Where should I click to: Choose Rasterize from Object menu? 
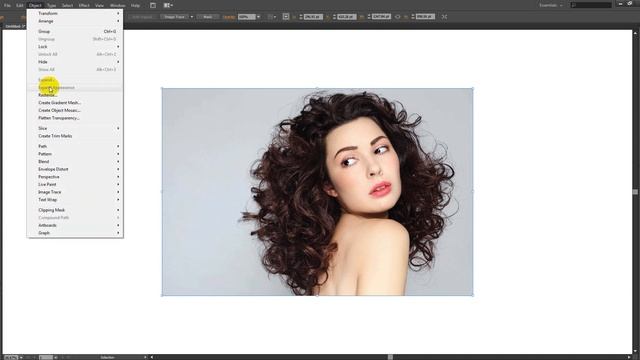[x=75, y=95]
